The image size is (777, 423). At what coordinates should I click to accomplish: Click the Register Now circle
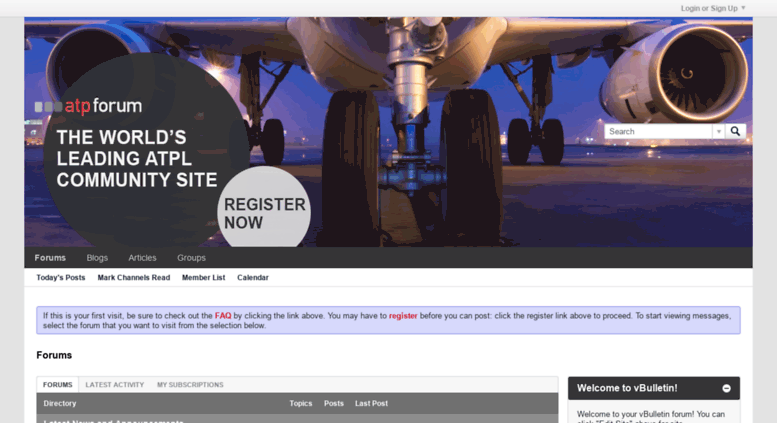(x=264, y=207)
